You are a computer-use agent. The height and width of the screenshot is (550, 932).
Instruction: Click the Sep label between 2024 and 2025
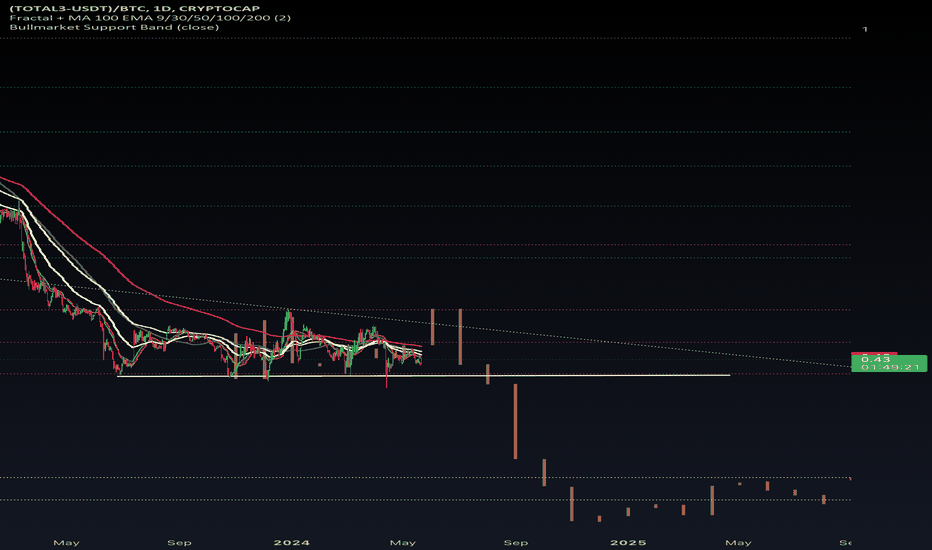click(x=515, y=542)
